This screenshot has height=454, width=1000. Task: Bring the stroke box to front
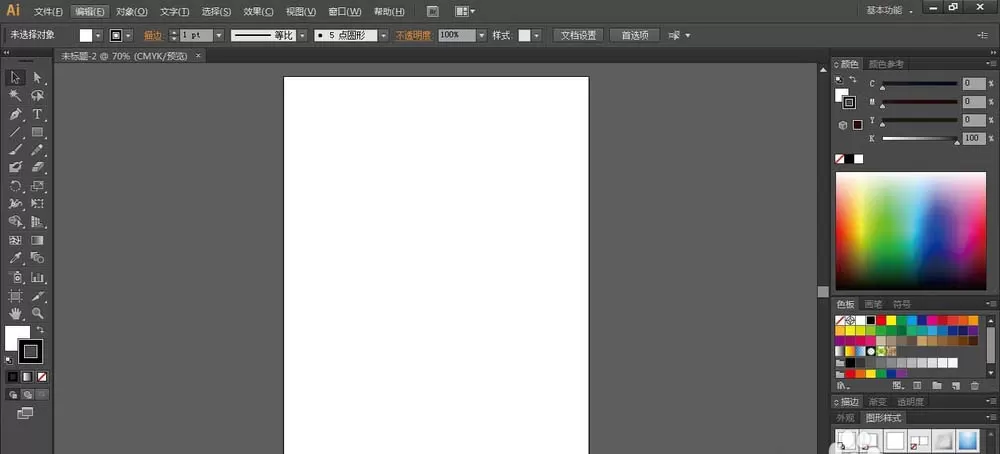click(x=31, y=351)
